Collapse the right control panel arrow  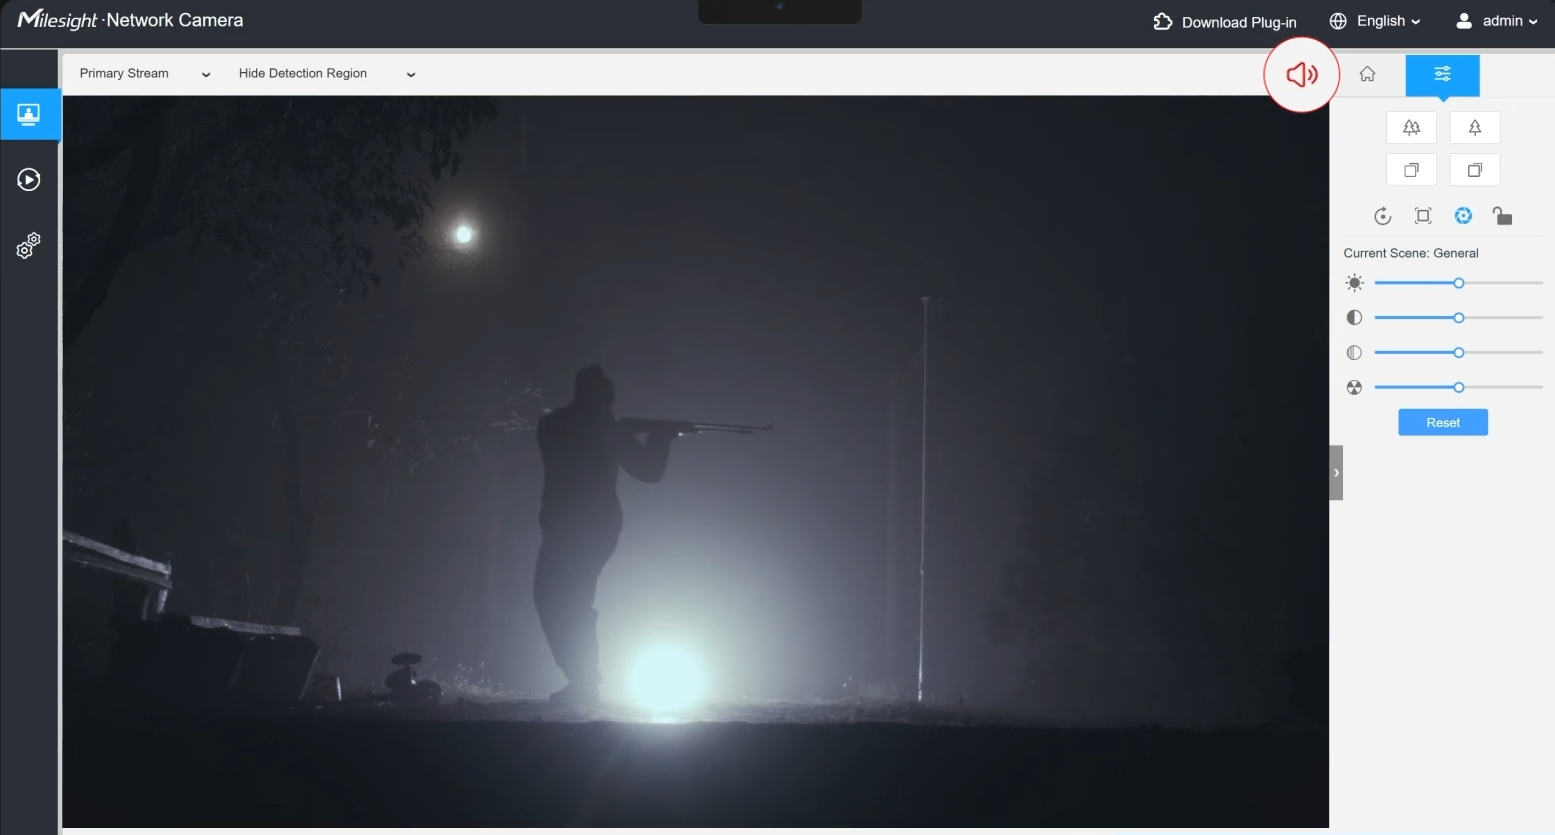[1336, 472]
